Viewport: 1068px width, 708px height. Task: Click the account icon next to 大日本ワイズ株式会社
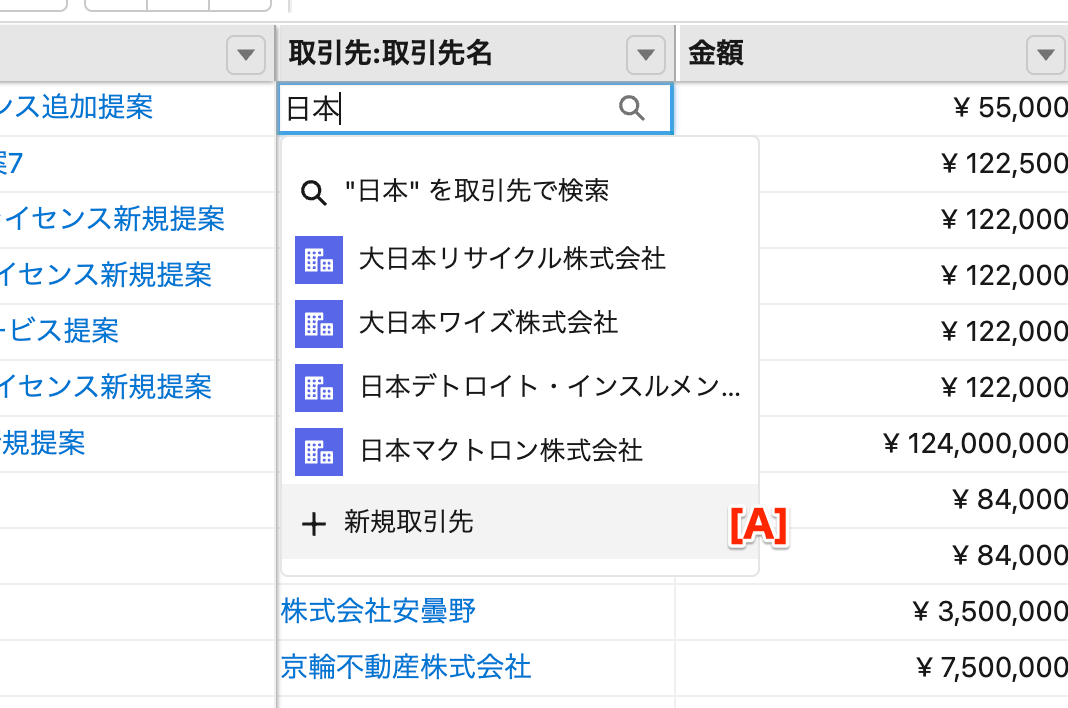point(319,324)
